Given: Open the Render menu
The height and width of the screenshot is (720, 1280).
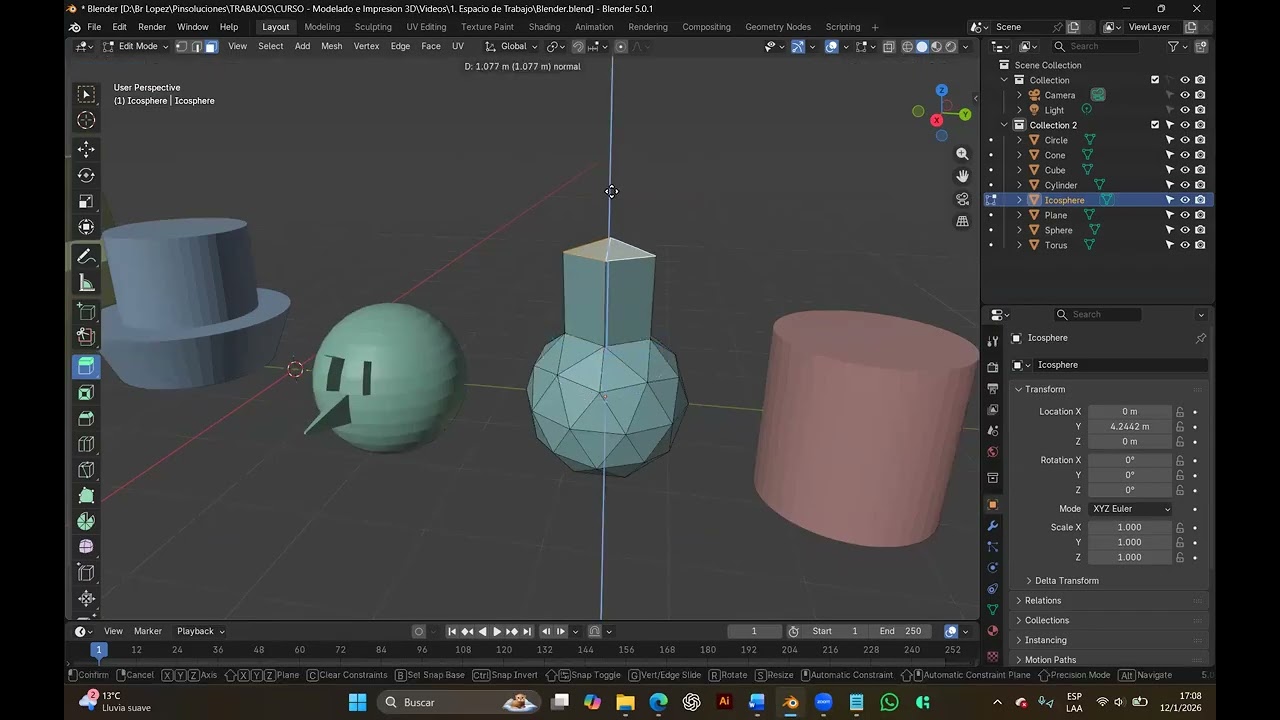Looking at the screenshot, I should [152, 27].
